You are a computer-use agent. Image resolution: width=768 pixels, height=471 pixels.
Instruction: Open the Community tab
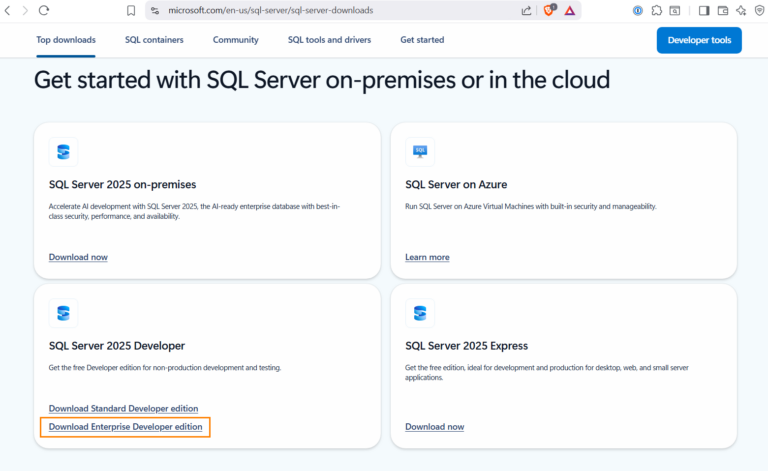pos(236,40)
